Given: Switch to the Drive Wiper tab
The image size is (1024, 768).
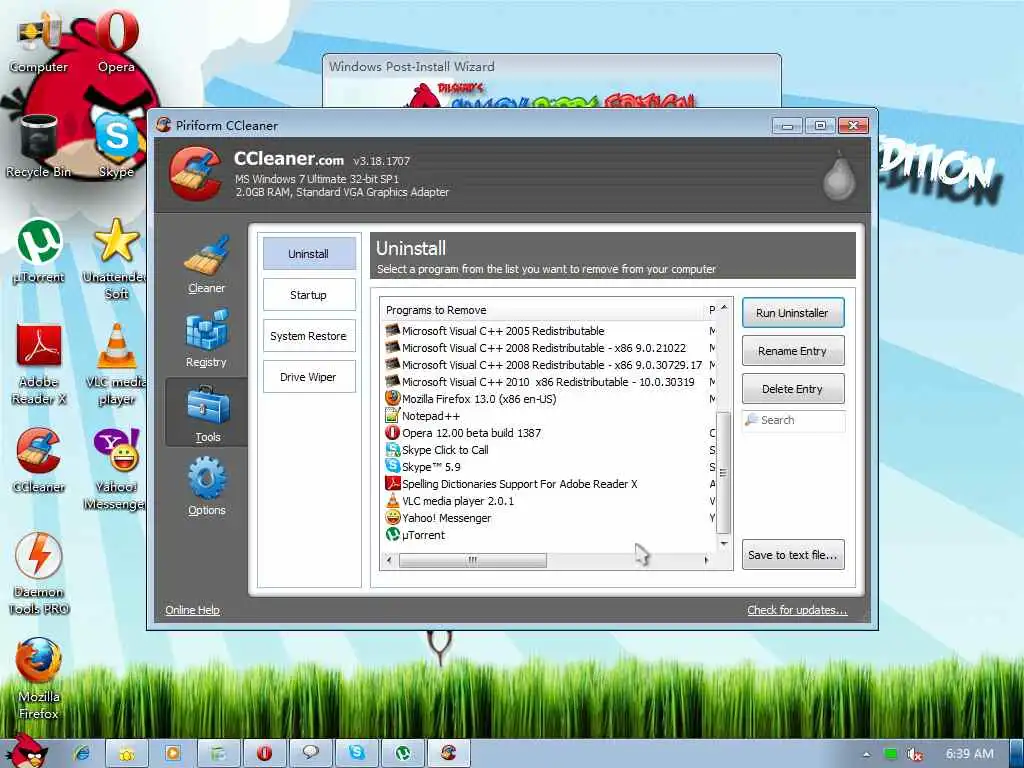Looking at the screenshot, I should pos(309,377).
